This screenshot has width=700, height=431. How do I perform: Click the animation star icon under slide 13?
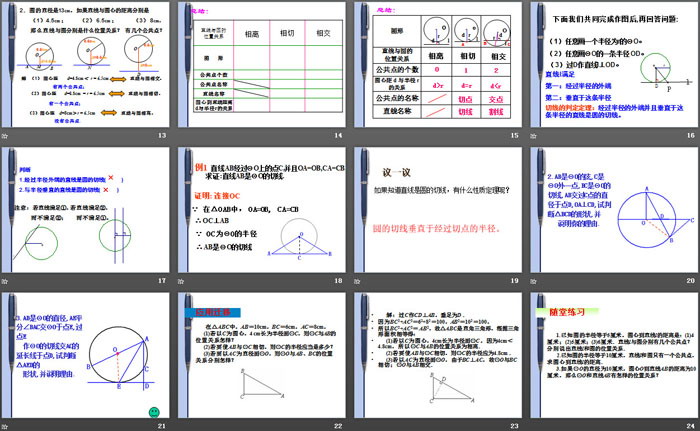[x=5, y=135]
